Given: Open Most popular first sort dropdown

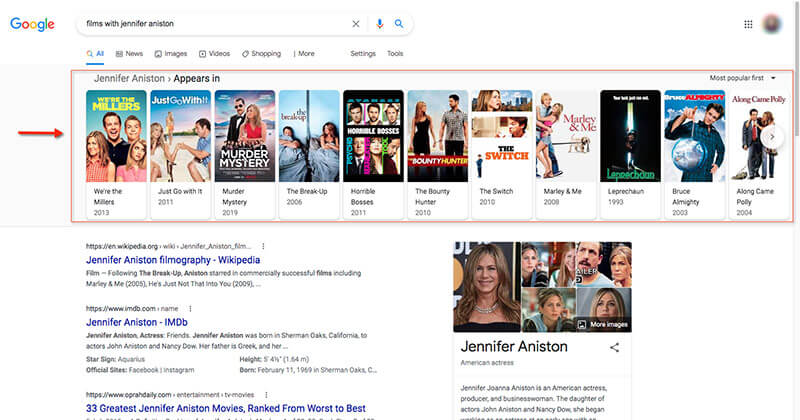Looking at the screenshot, I should (x=742, y=78).
